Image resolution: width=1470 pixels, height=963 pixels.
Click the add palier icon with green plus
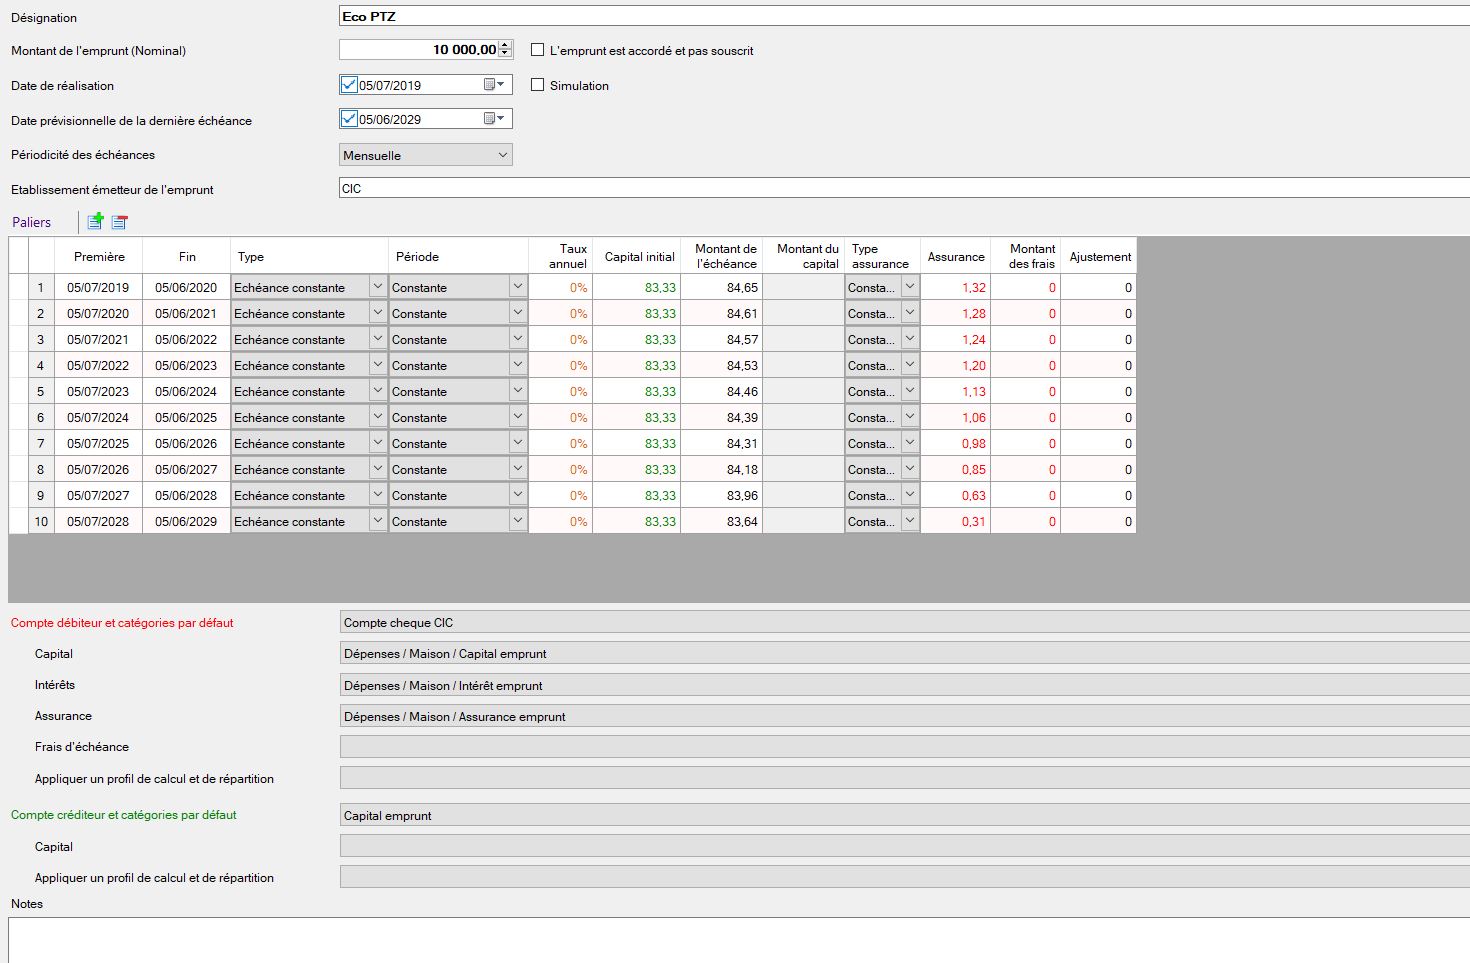click(95, 222)
